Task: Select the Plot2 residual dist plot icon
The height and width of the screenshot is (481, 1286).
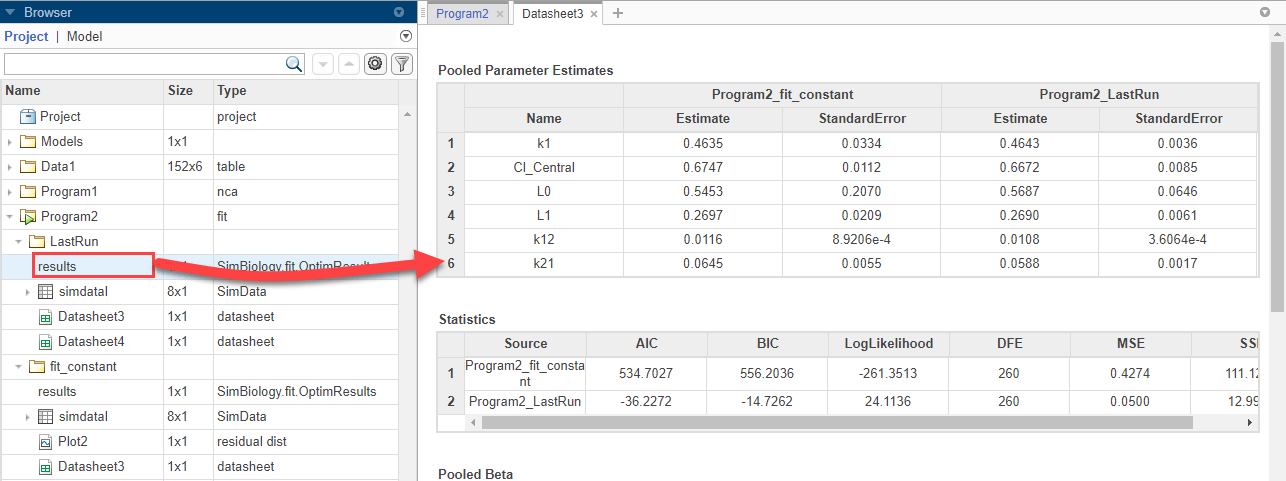Action: 45,442
